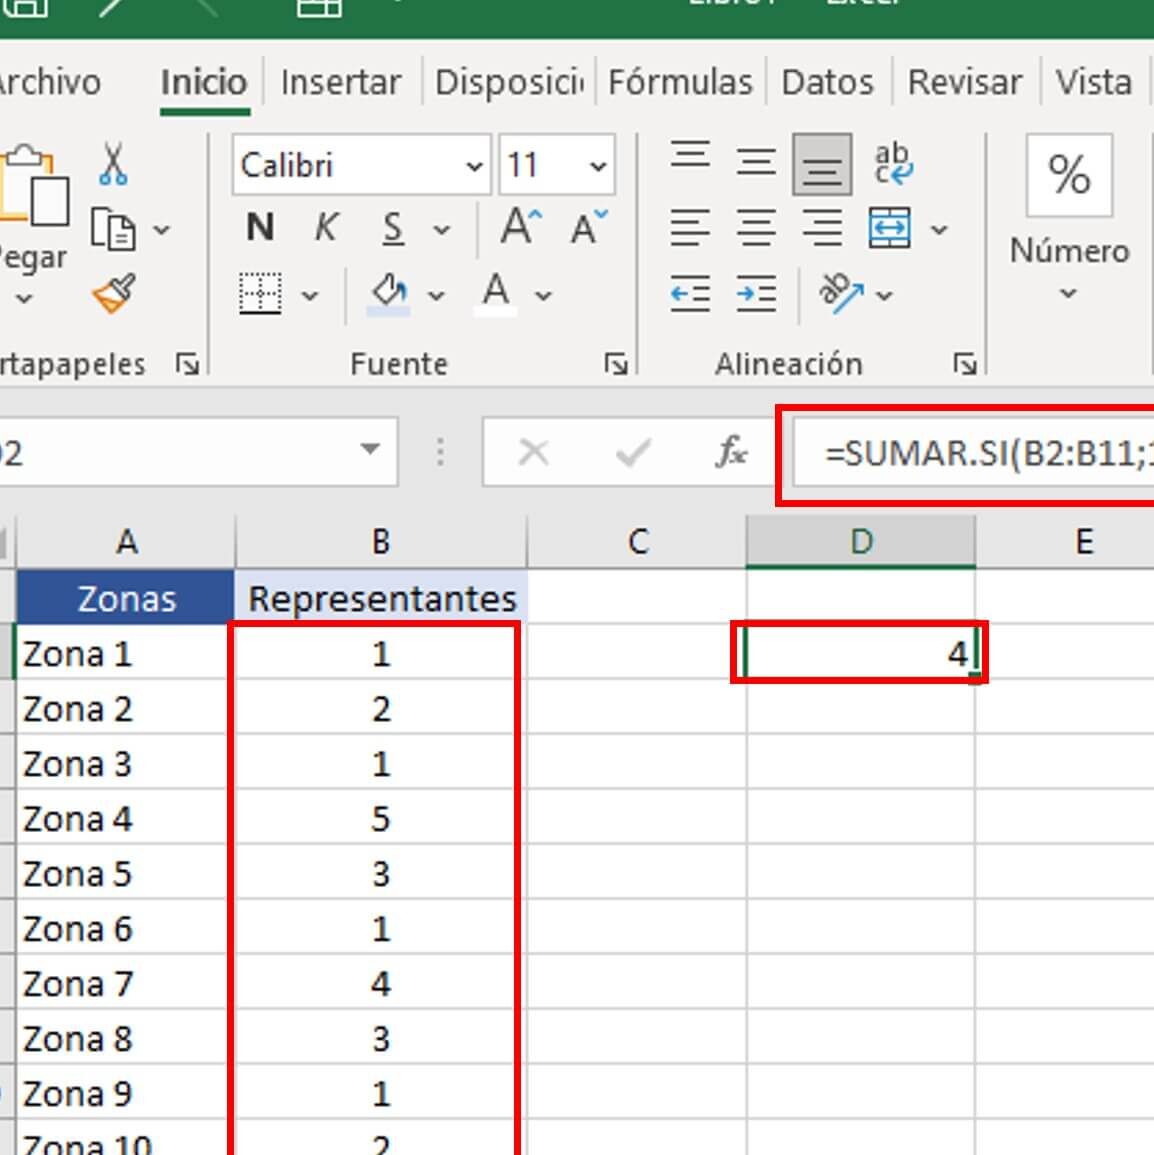Toggle bottom vertical alignment button
The width and height of the screenshot is (1154, 1155).
822,165
